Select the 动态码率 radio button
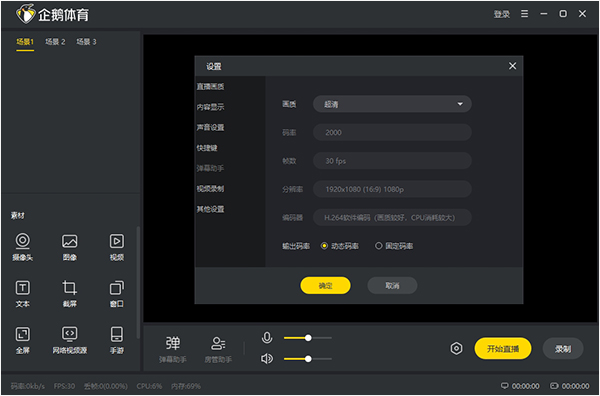 pos(324,246)
